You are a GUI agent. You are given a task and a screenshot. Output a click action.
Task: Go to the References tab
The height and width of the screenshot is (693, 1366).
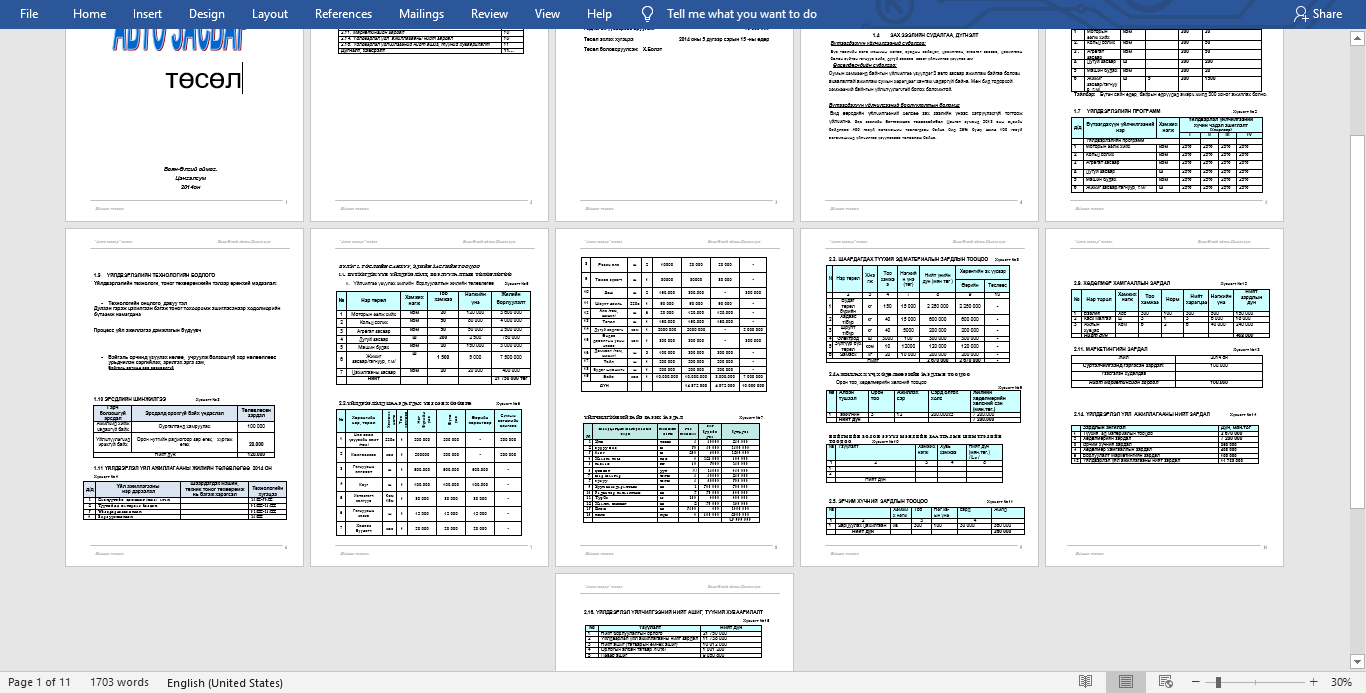[343, 14]
